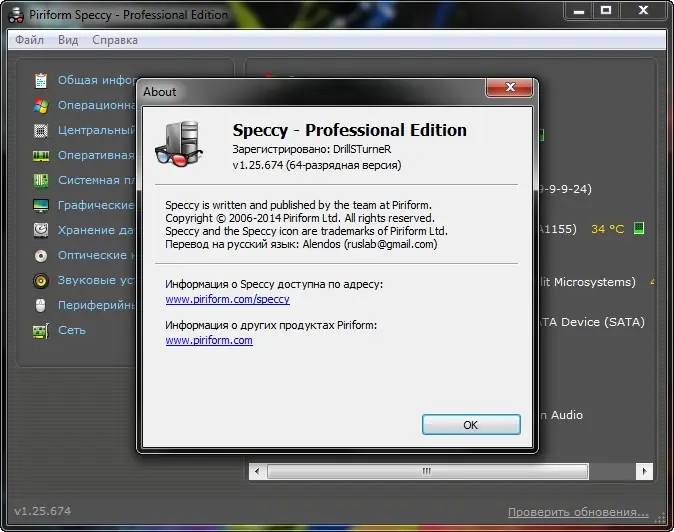The image size is (674, 532).
Task: Click the Speccy logo in About dialog
Action: (x=179, y=144)
